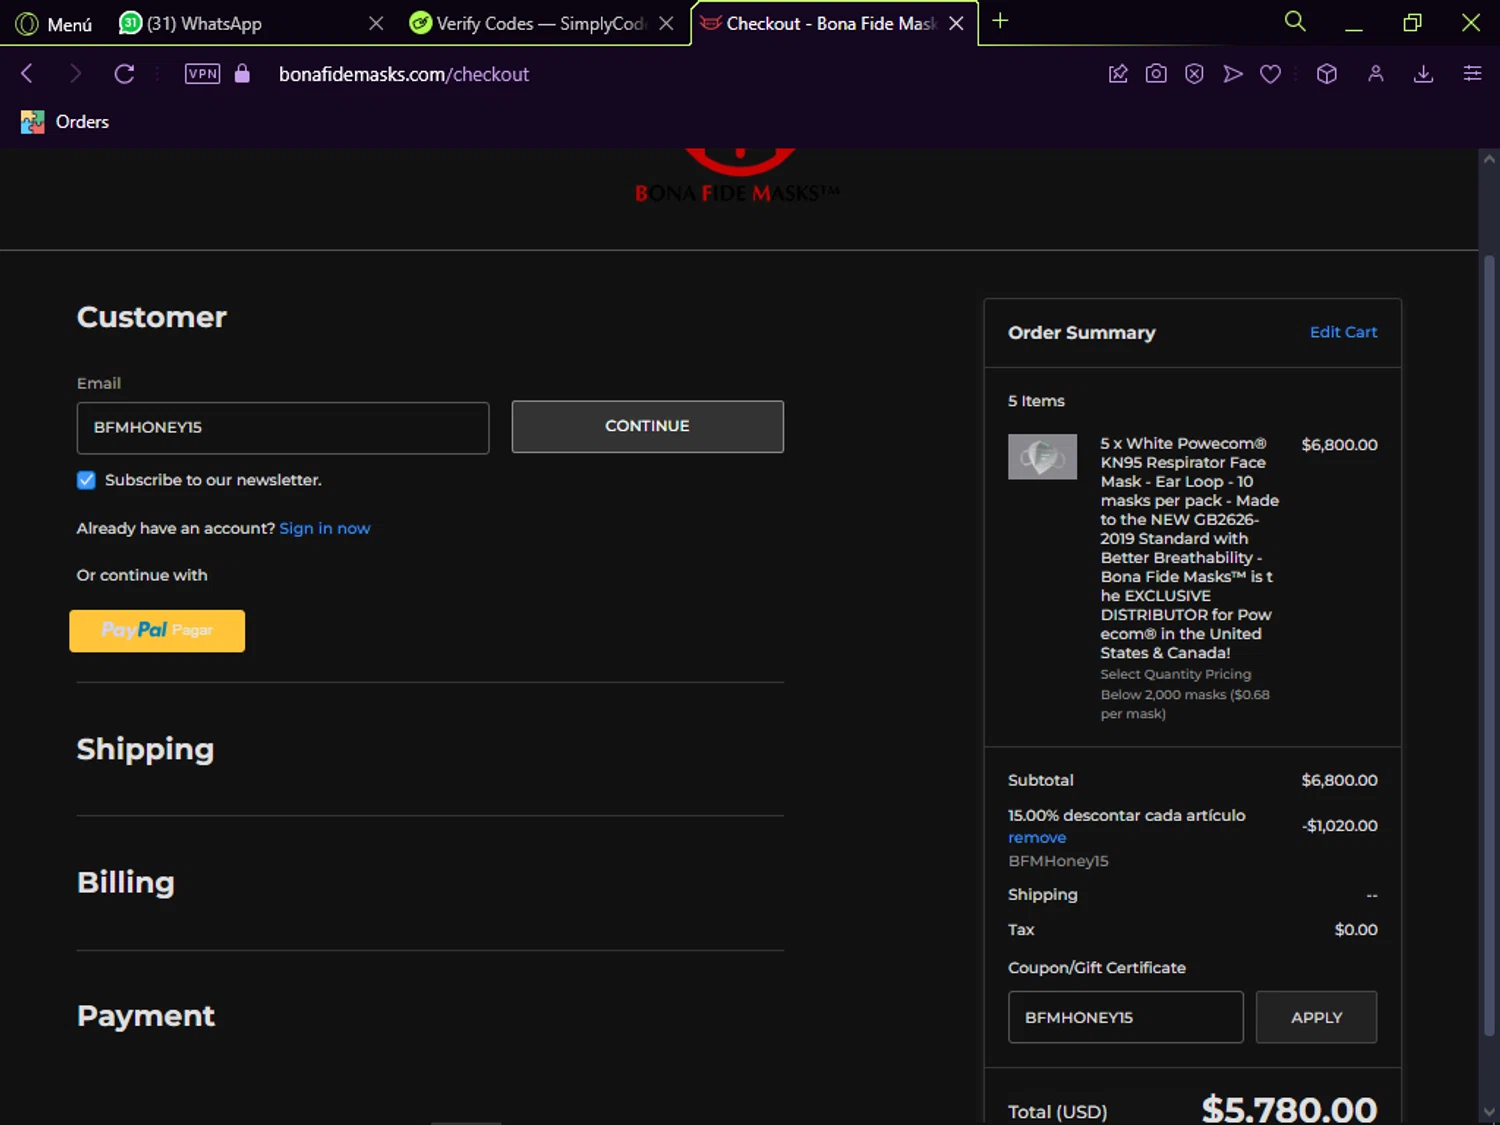Click the bonafidemasks.com address bar
The image size is (1500, 1125).
(403, 74)
